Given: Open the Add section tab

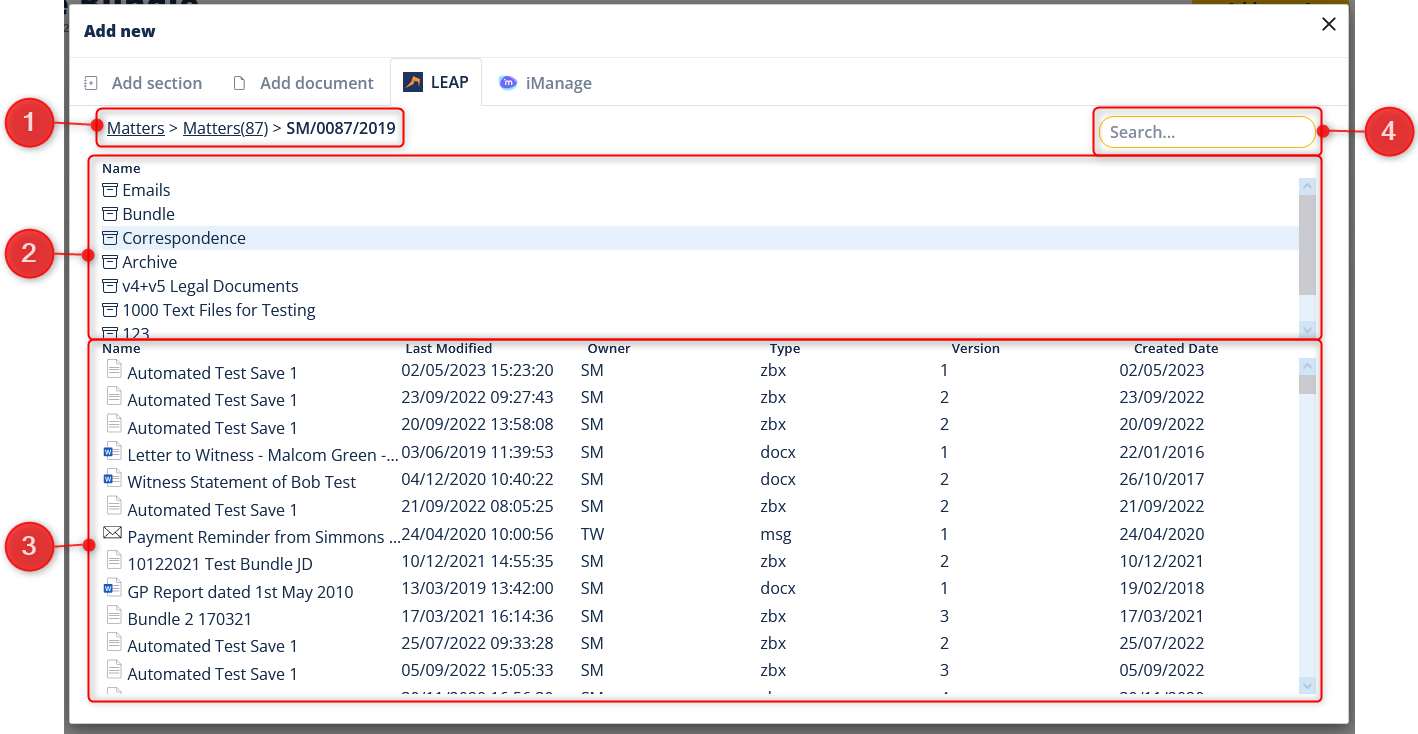Looking at the screenshot, I should [143, 83].
